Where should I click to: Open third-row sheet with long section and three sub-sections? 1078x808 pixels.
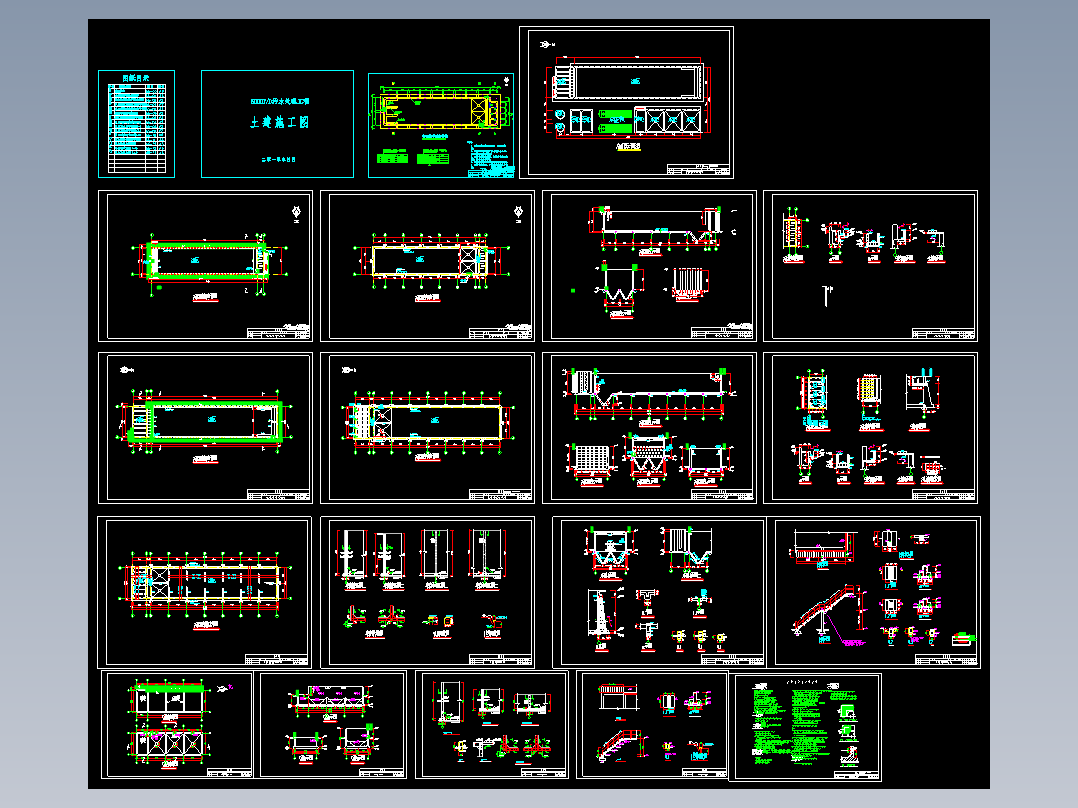pos(649,428)
